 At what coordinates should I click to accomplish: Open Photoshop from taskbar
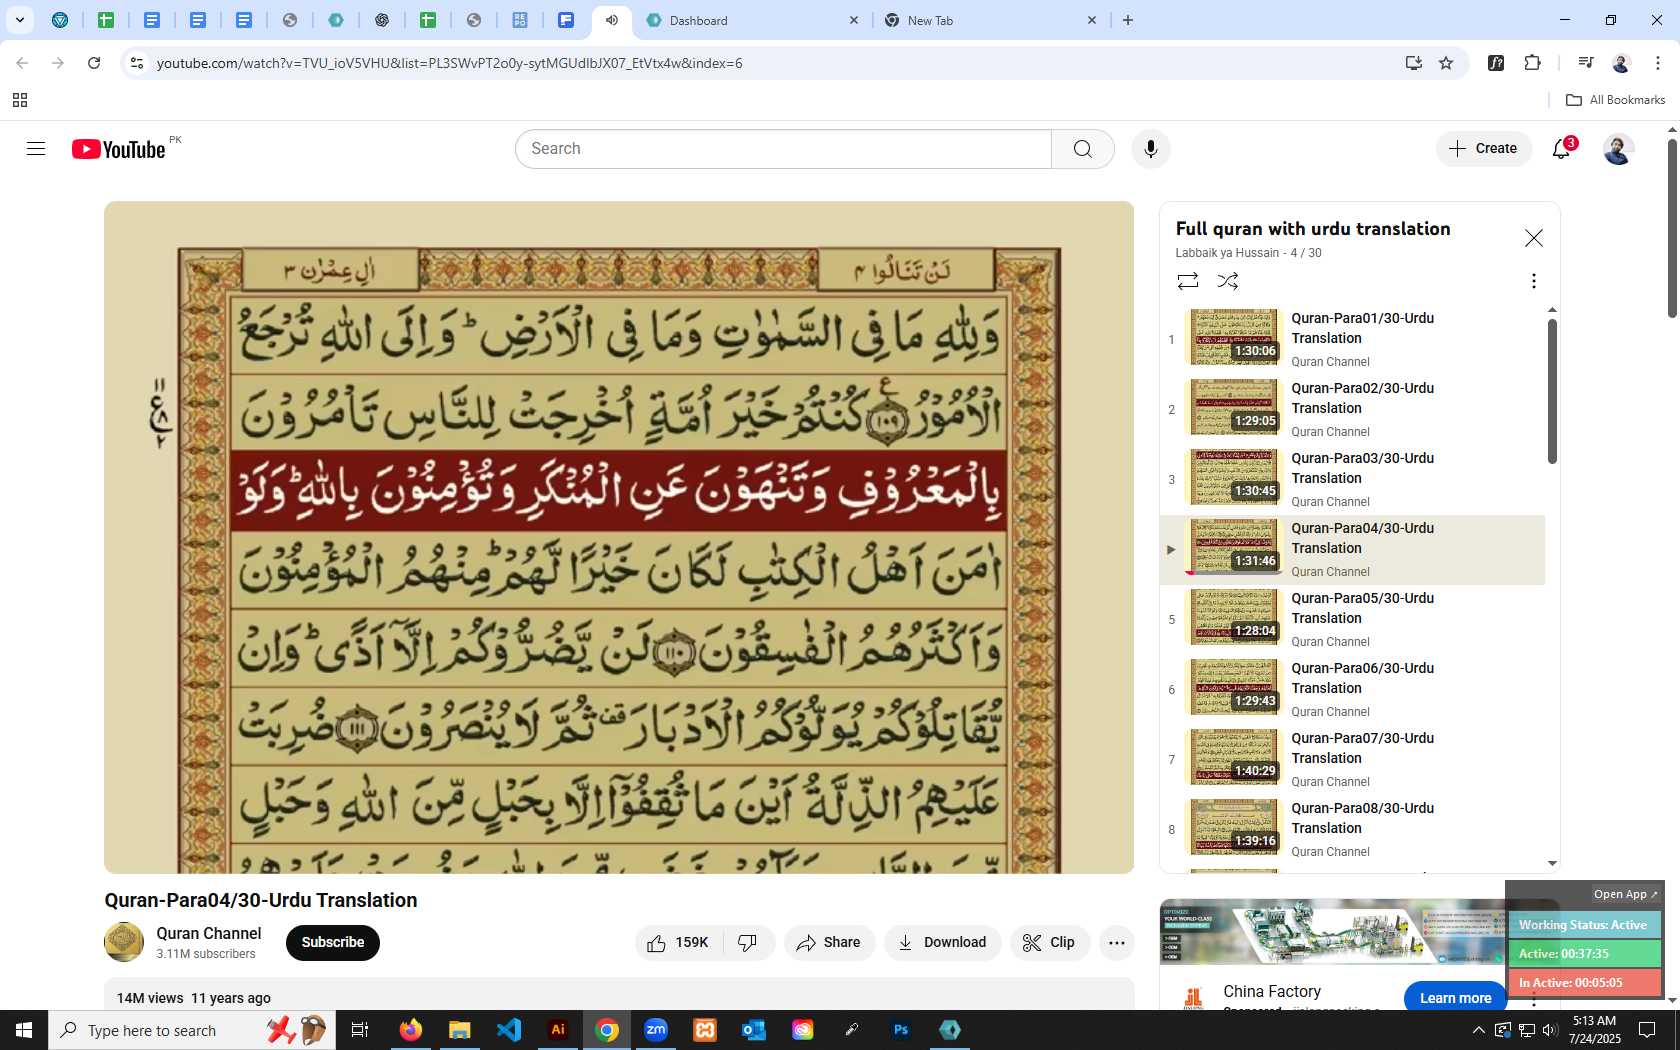(901, 1030)
